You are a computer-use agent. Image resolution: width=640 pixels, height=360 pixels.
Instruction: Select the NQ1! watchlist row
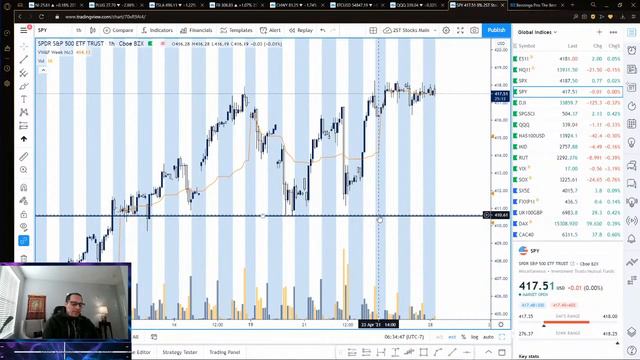click(x=568, y=70)
